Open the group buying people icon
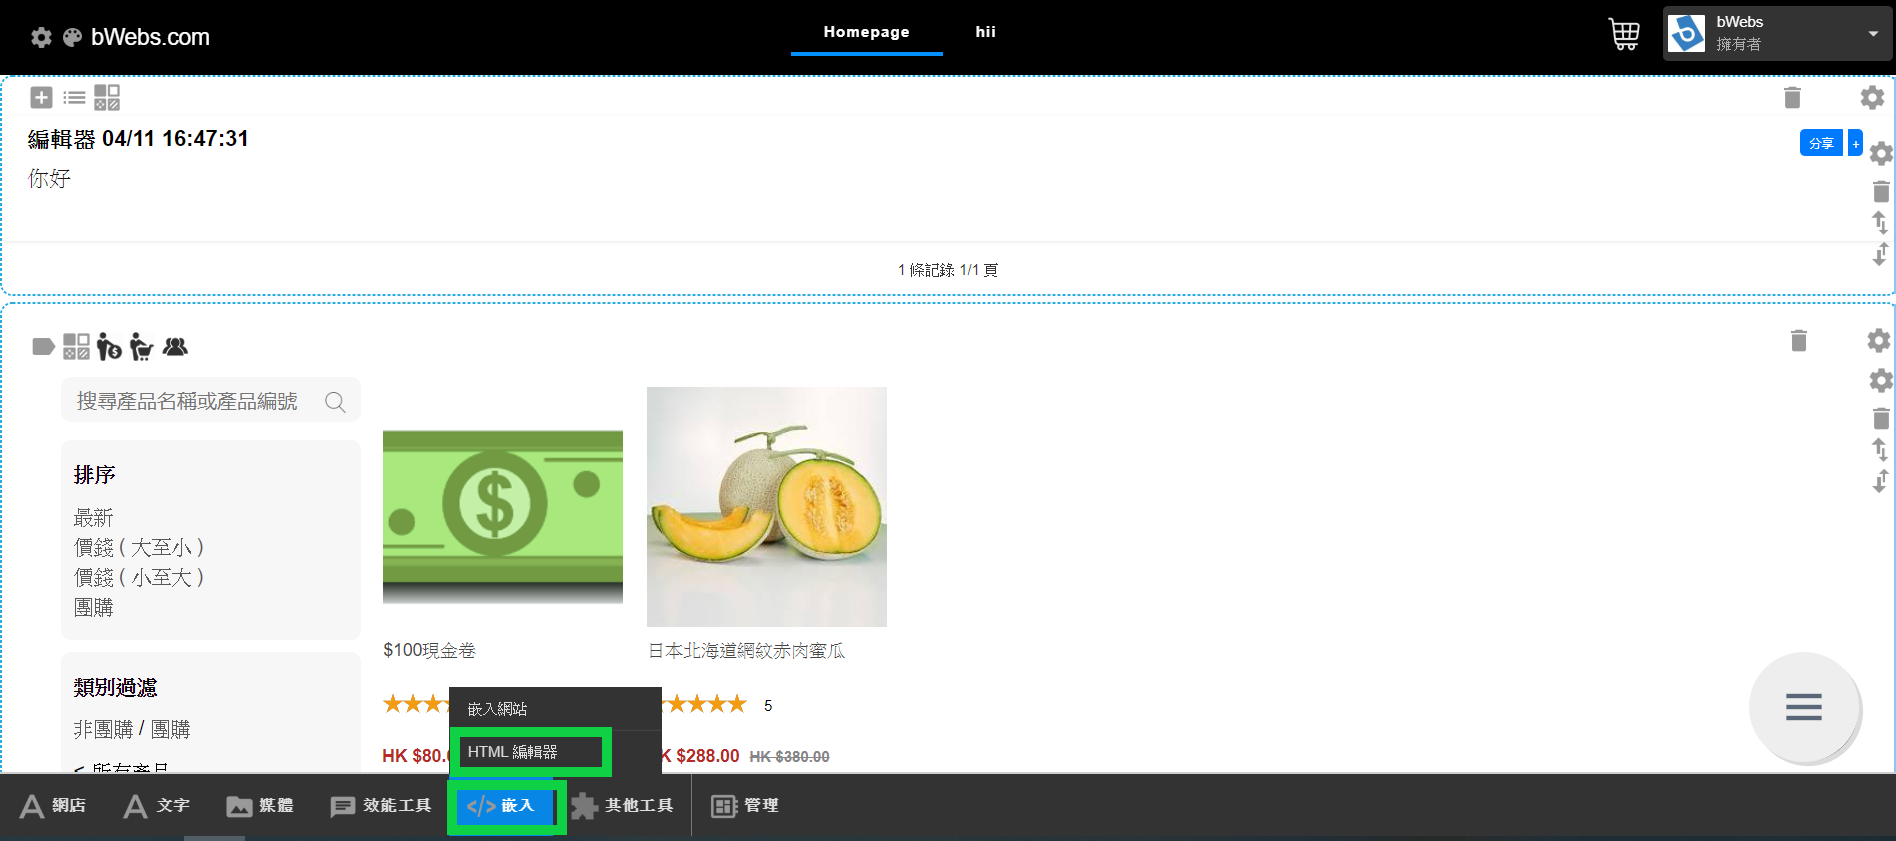 [x=175, y=347]
